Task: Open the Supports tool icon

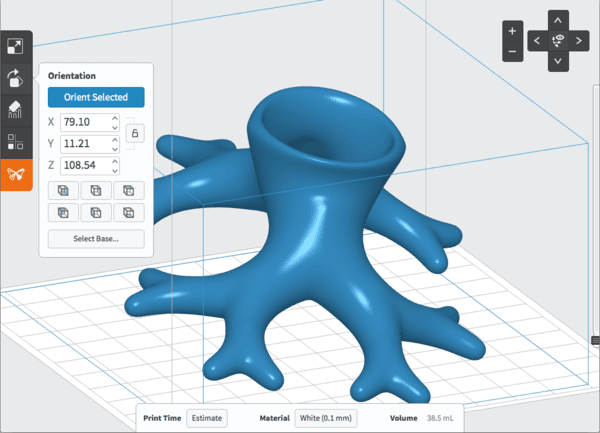Action: 16,110
